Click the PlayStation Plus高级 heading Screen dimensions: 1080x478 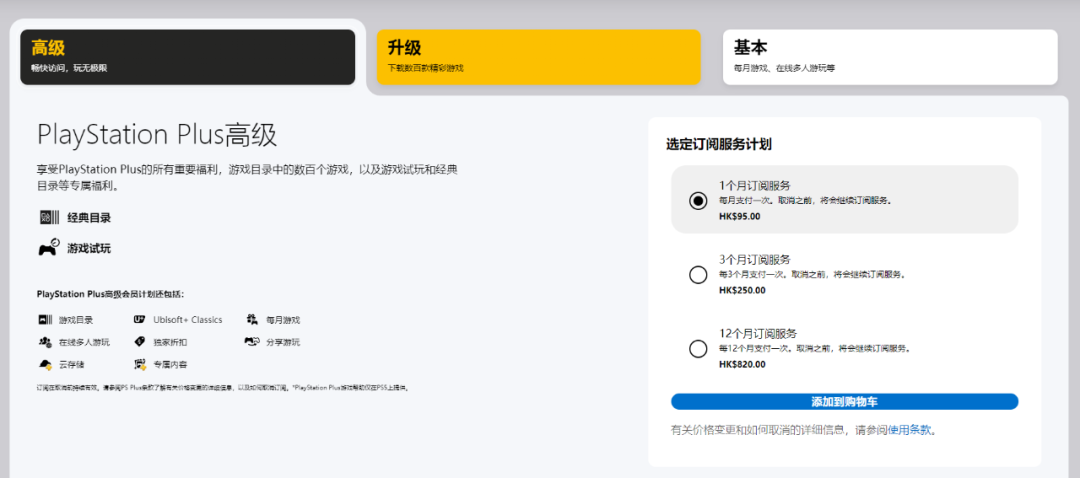(157, 135)
